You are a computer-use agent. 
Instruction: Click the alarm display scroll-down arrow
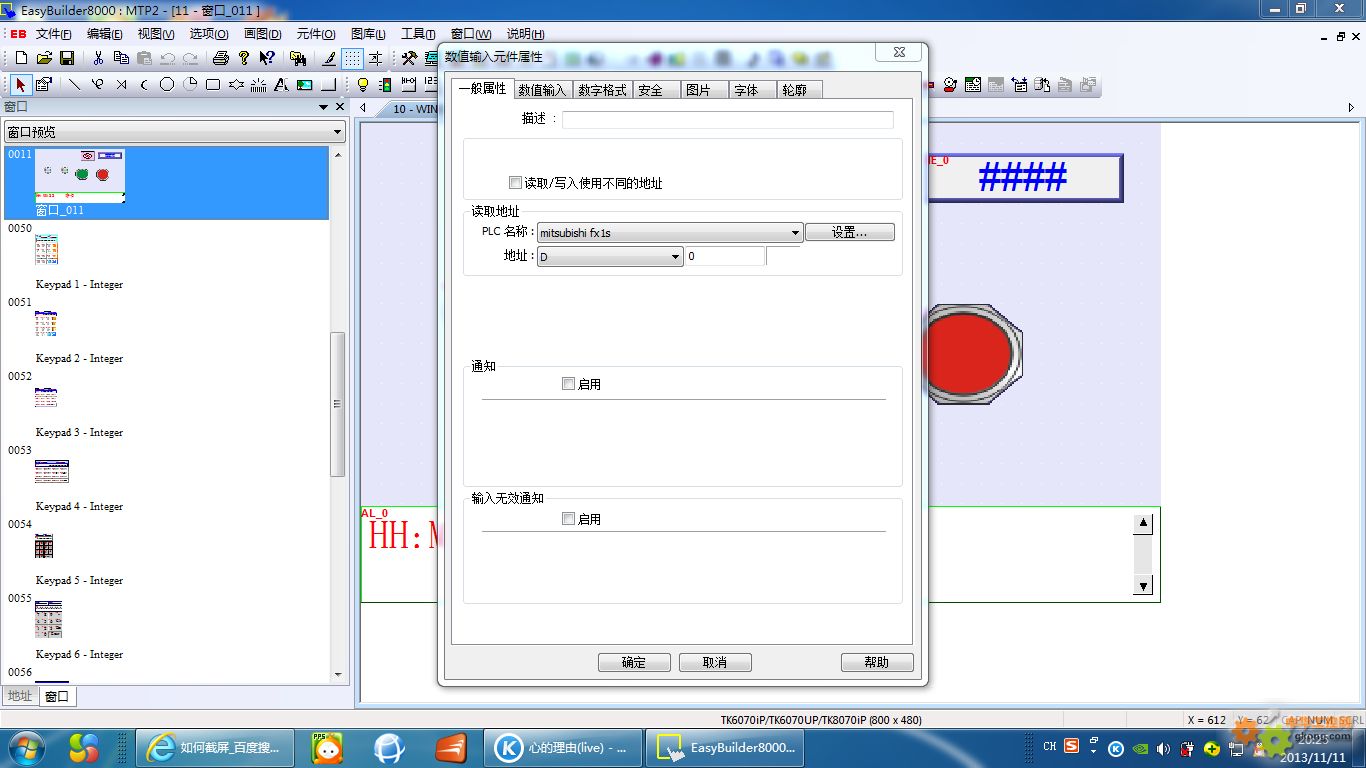[1144, 586]
